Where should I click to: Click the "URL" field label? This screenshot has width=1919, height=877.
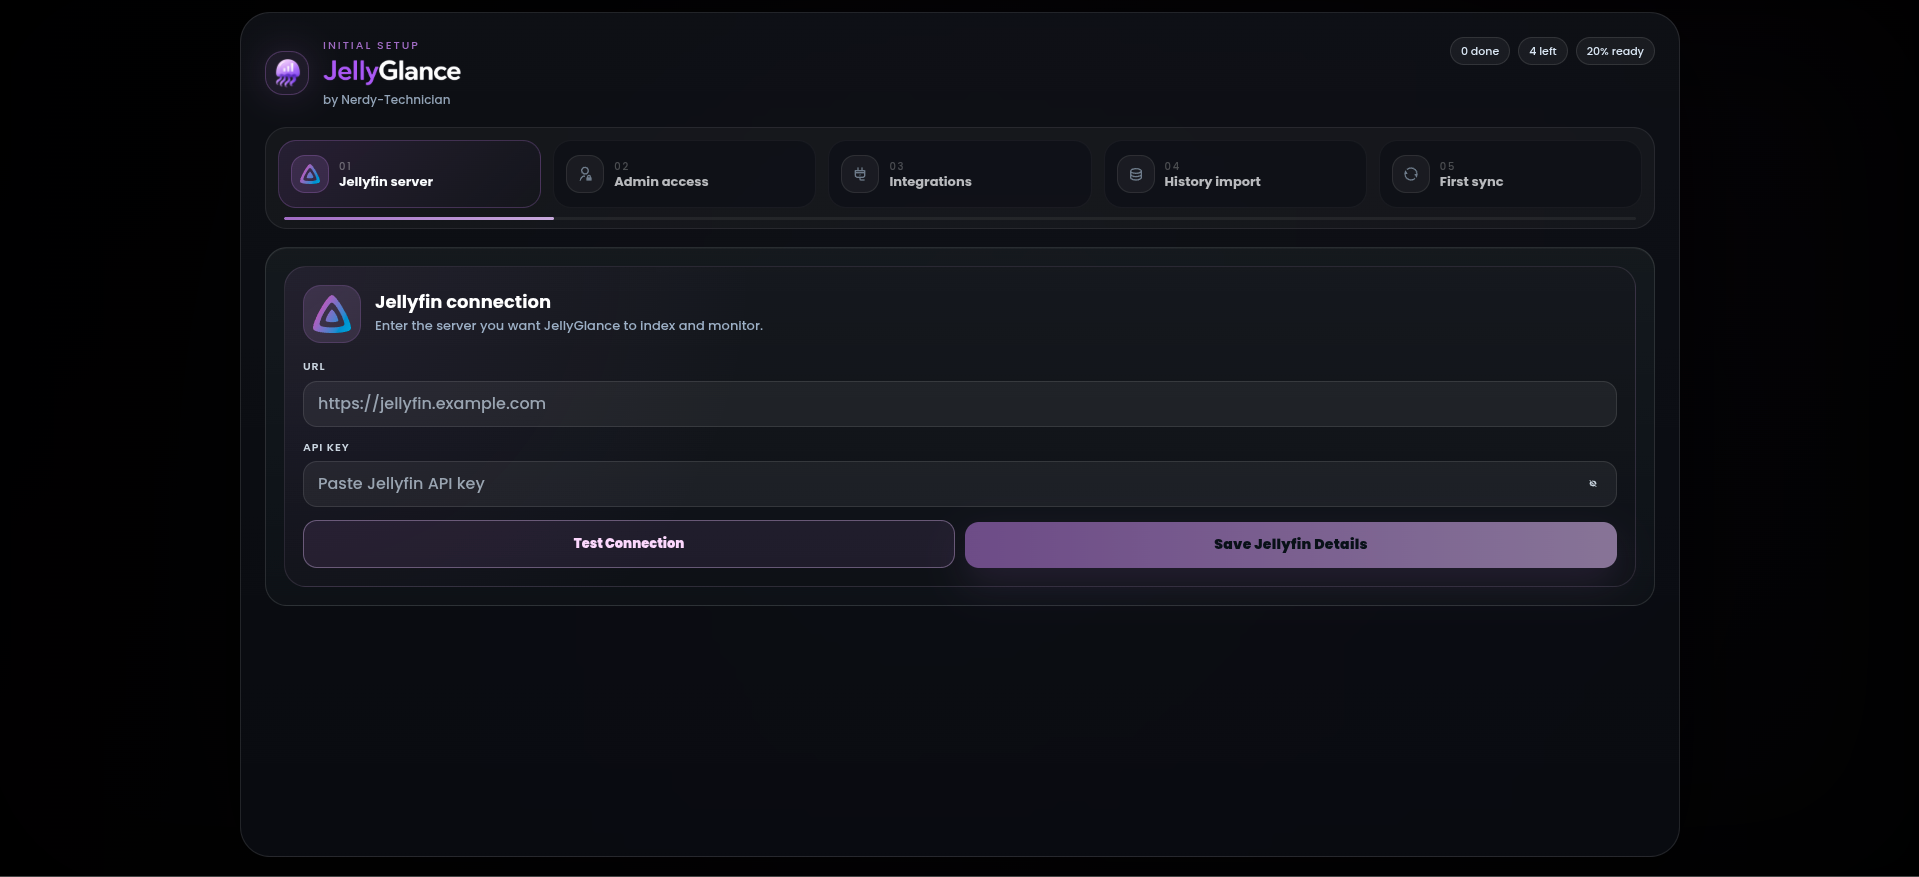point(314,367)
